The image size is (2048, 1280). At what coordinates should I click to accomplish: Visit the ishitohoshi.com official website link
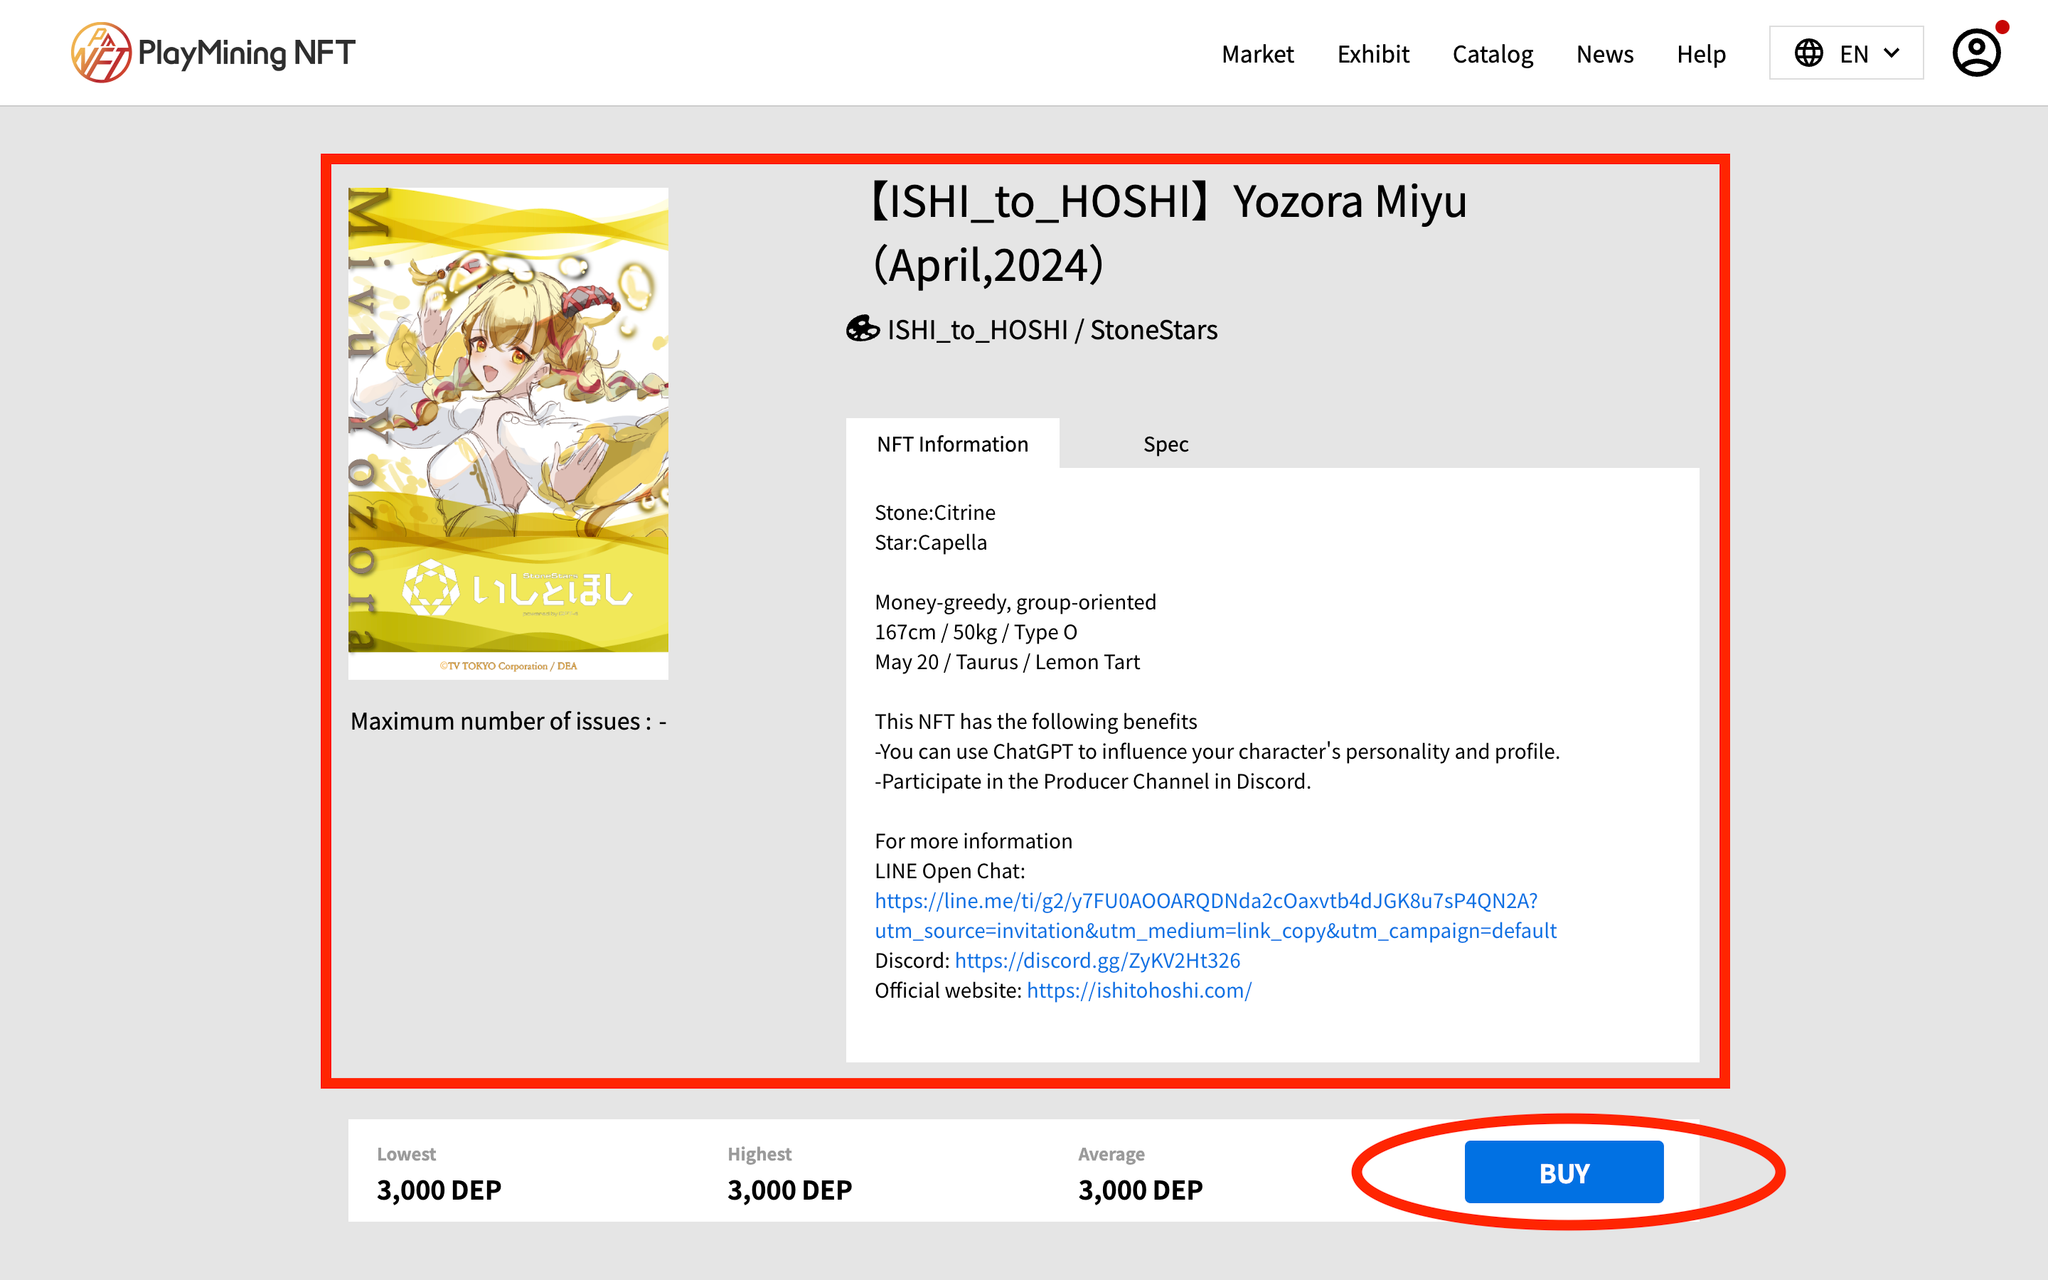pyautogui.click(x=1139, y=991)
